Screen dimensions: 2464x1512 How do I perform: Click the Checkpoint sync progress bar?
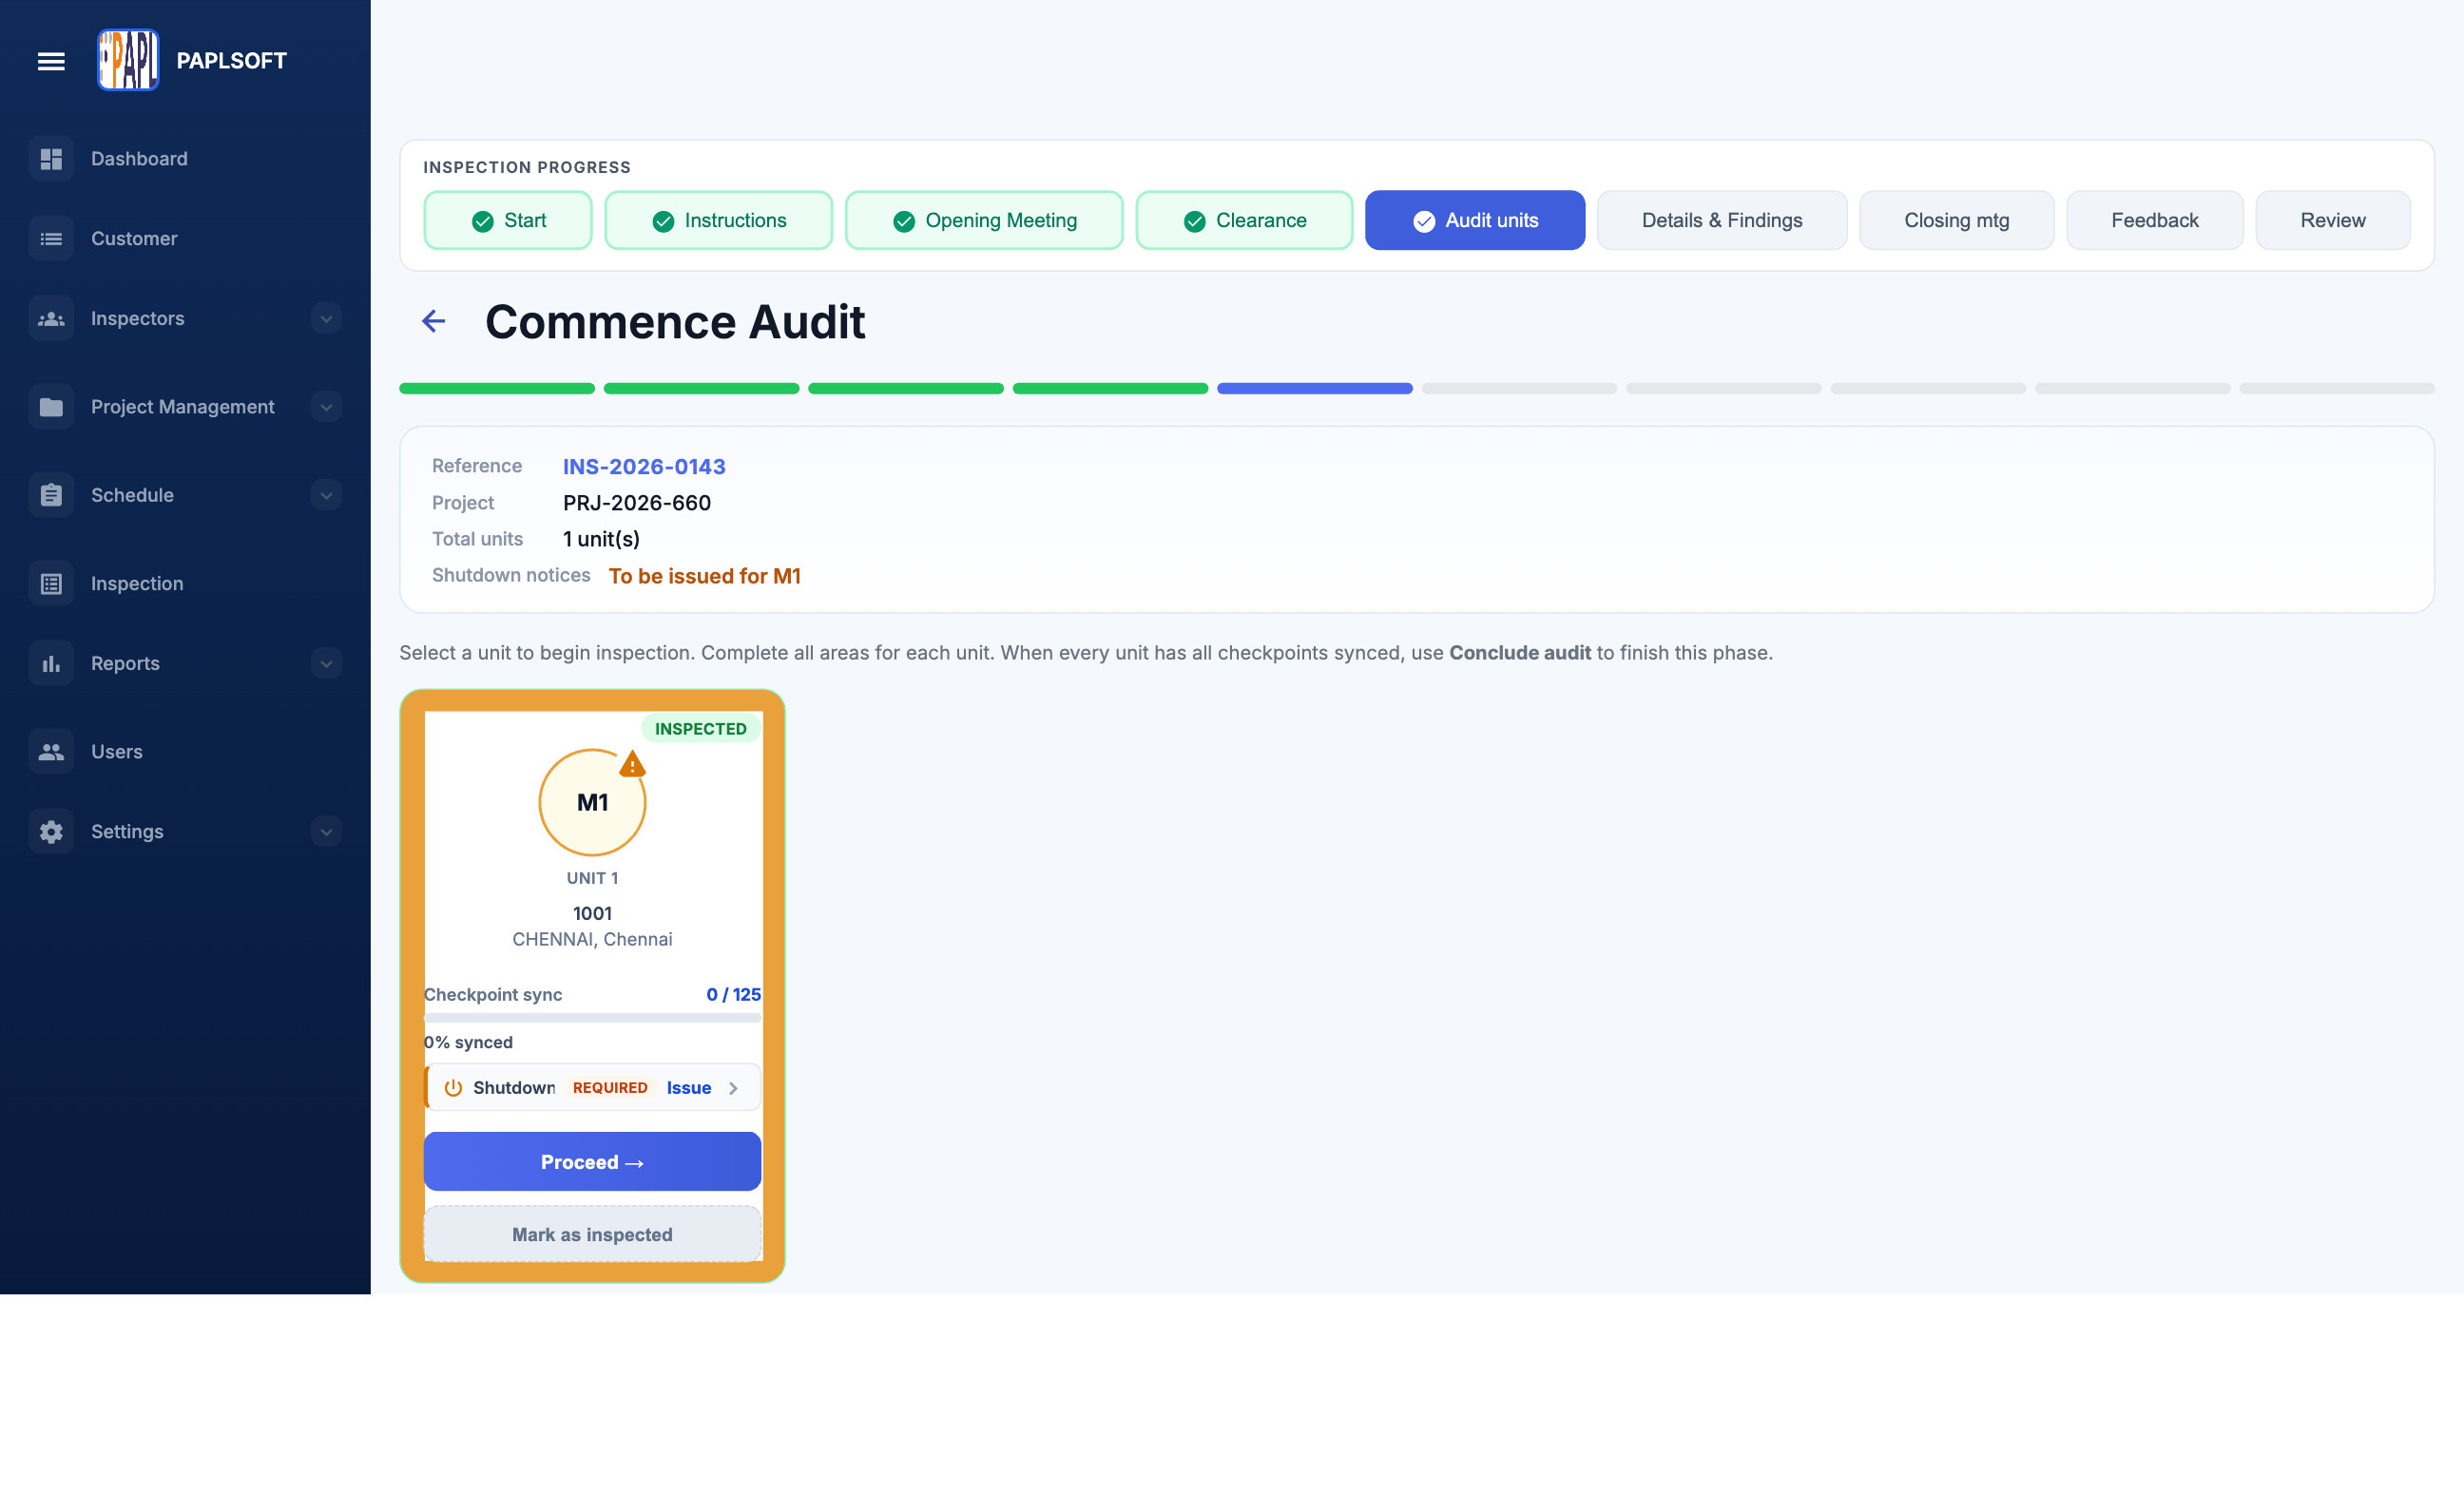click(x=592, y=1018)
